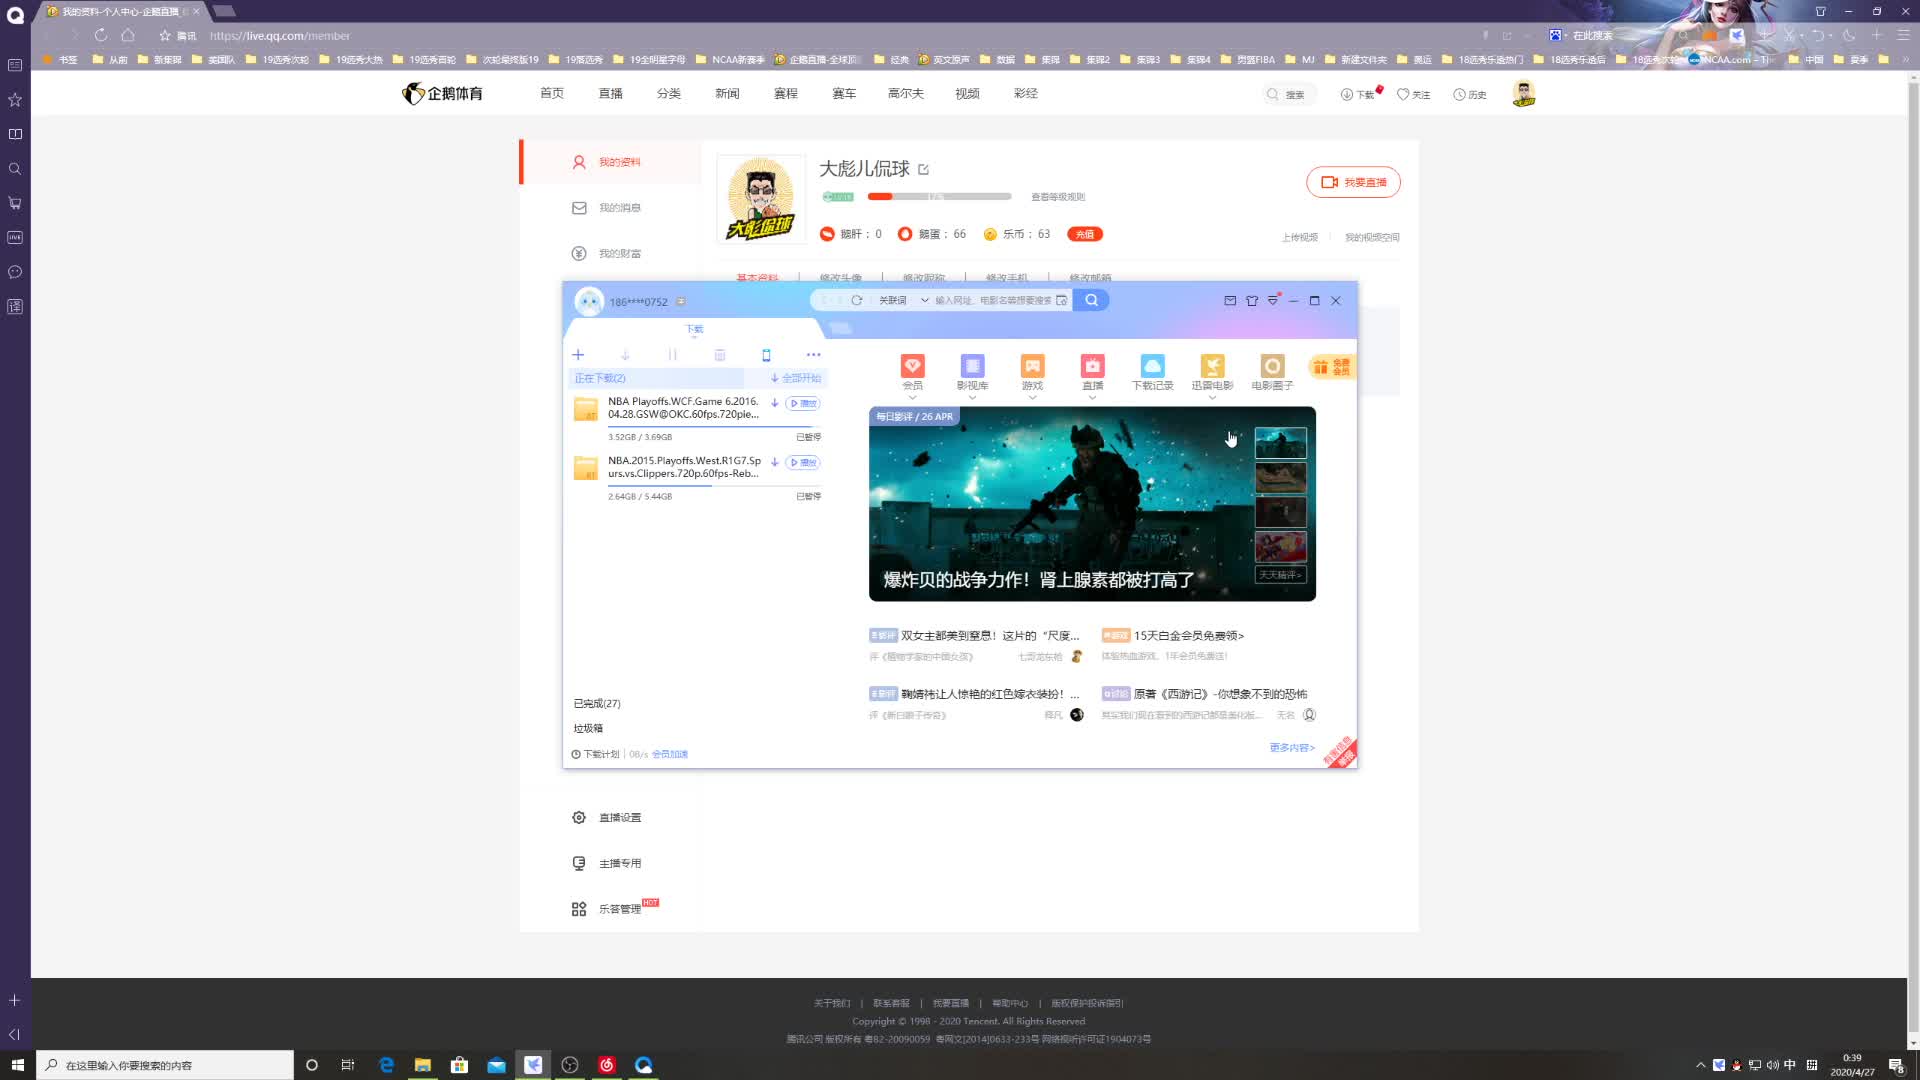Viewport: 1920px width, 1080px height.
Task: Click the blue search magnifier button
Action: pos(1091,300)
